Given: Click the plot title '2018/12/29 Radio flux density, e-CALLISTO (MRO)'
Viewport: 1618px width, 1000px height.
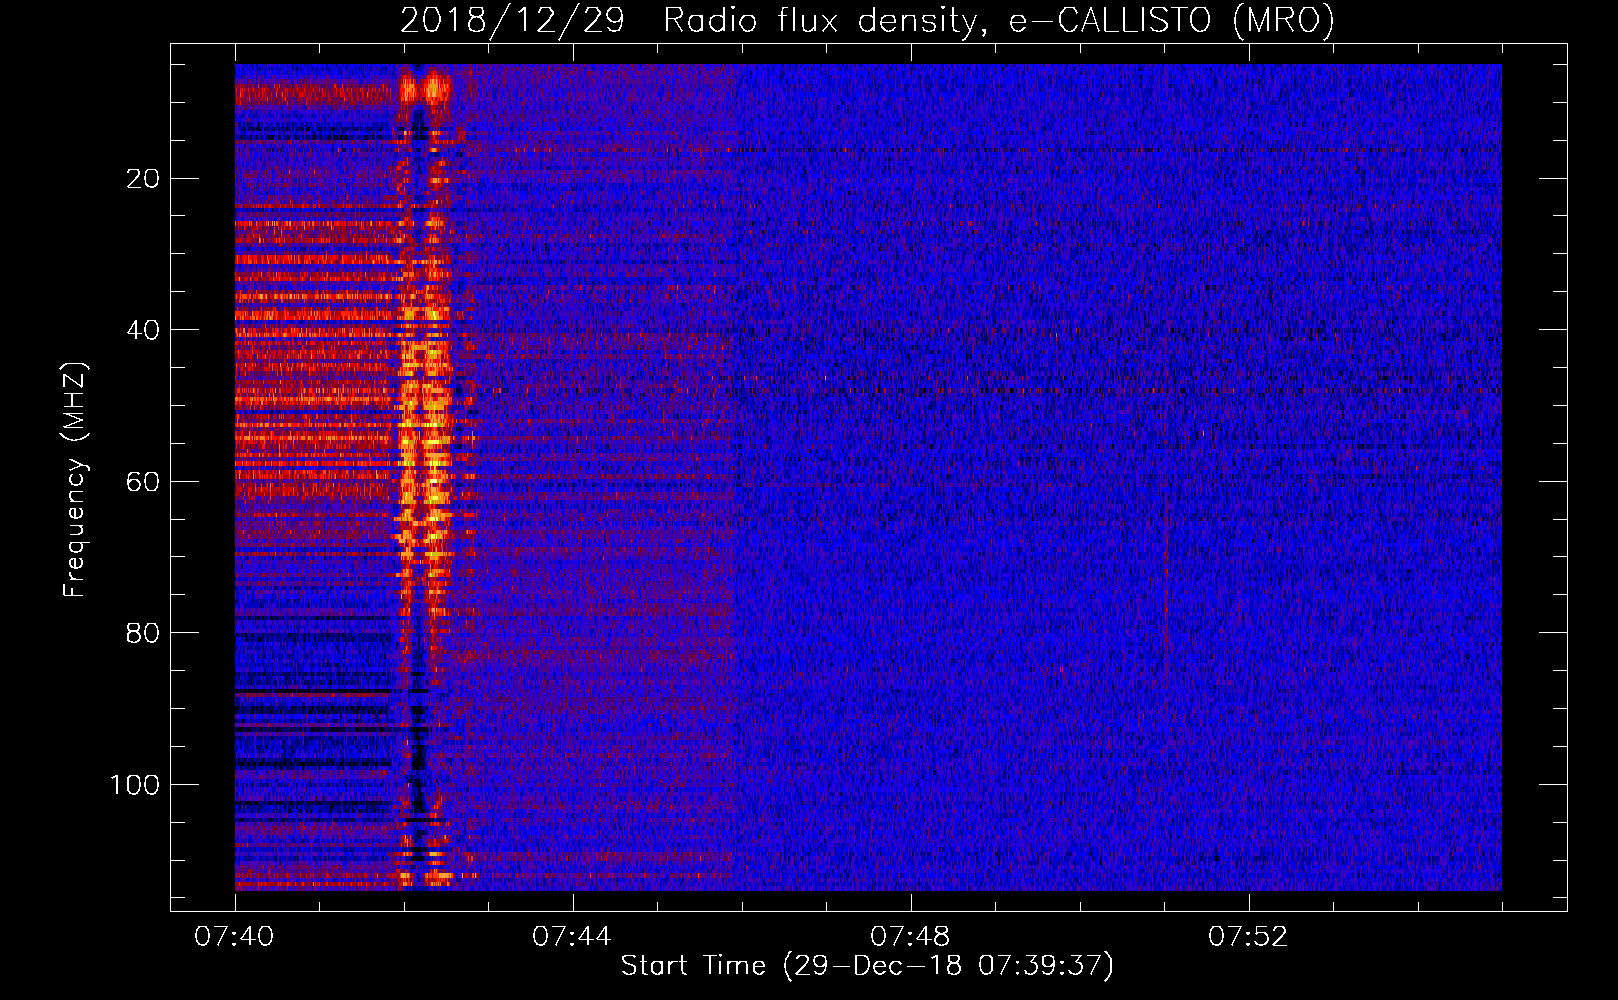Looking at the screenshot, I should point(867,20).
